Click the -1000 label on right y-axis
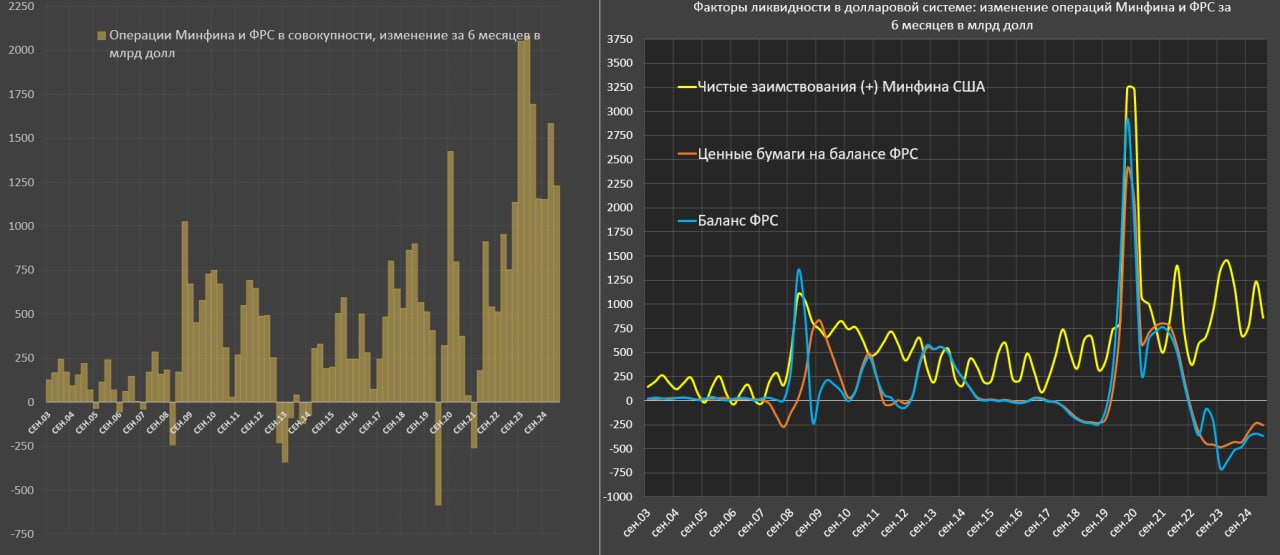 pos(617,497)
